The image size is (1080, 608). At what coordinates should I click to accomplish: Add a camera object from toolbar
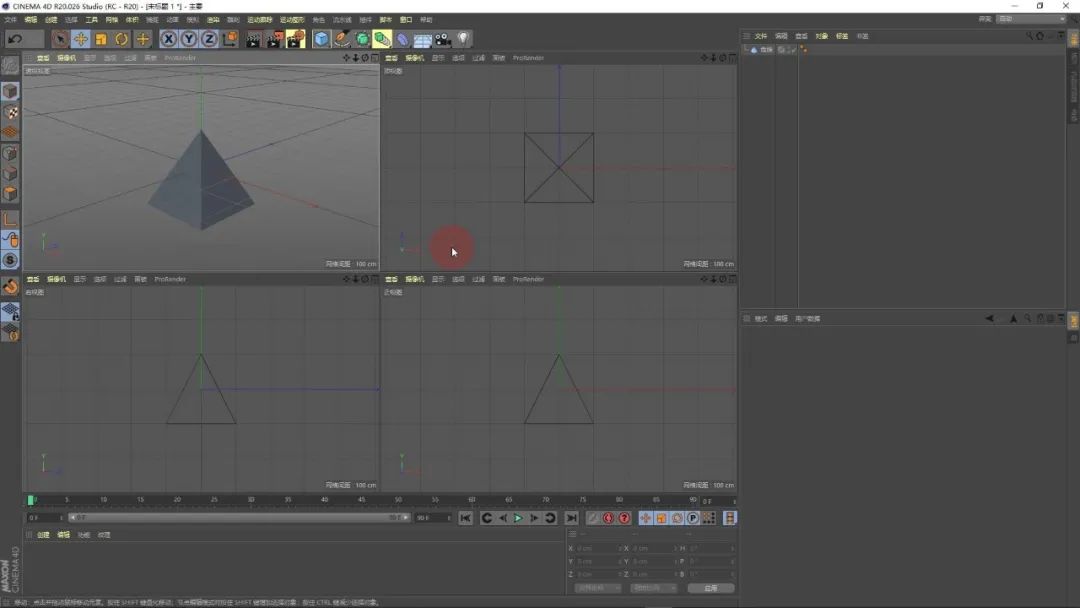pos(443,39)
